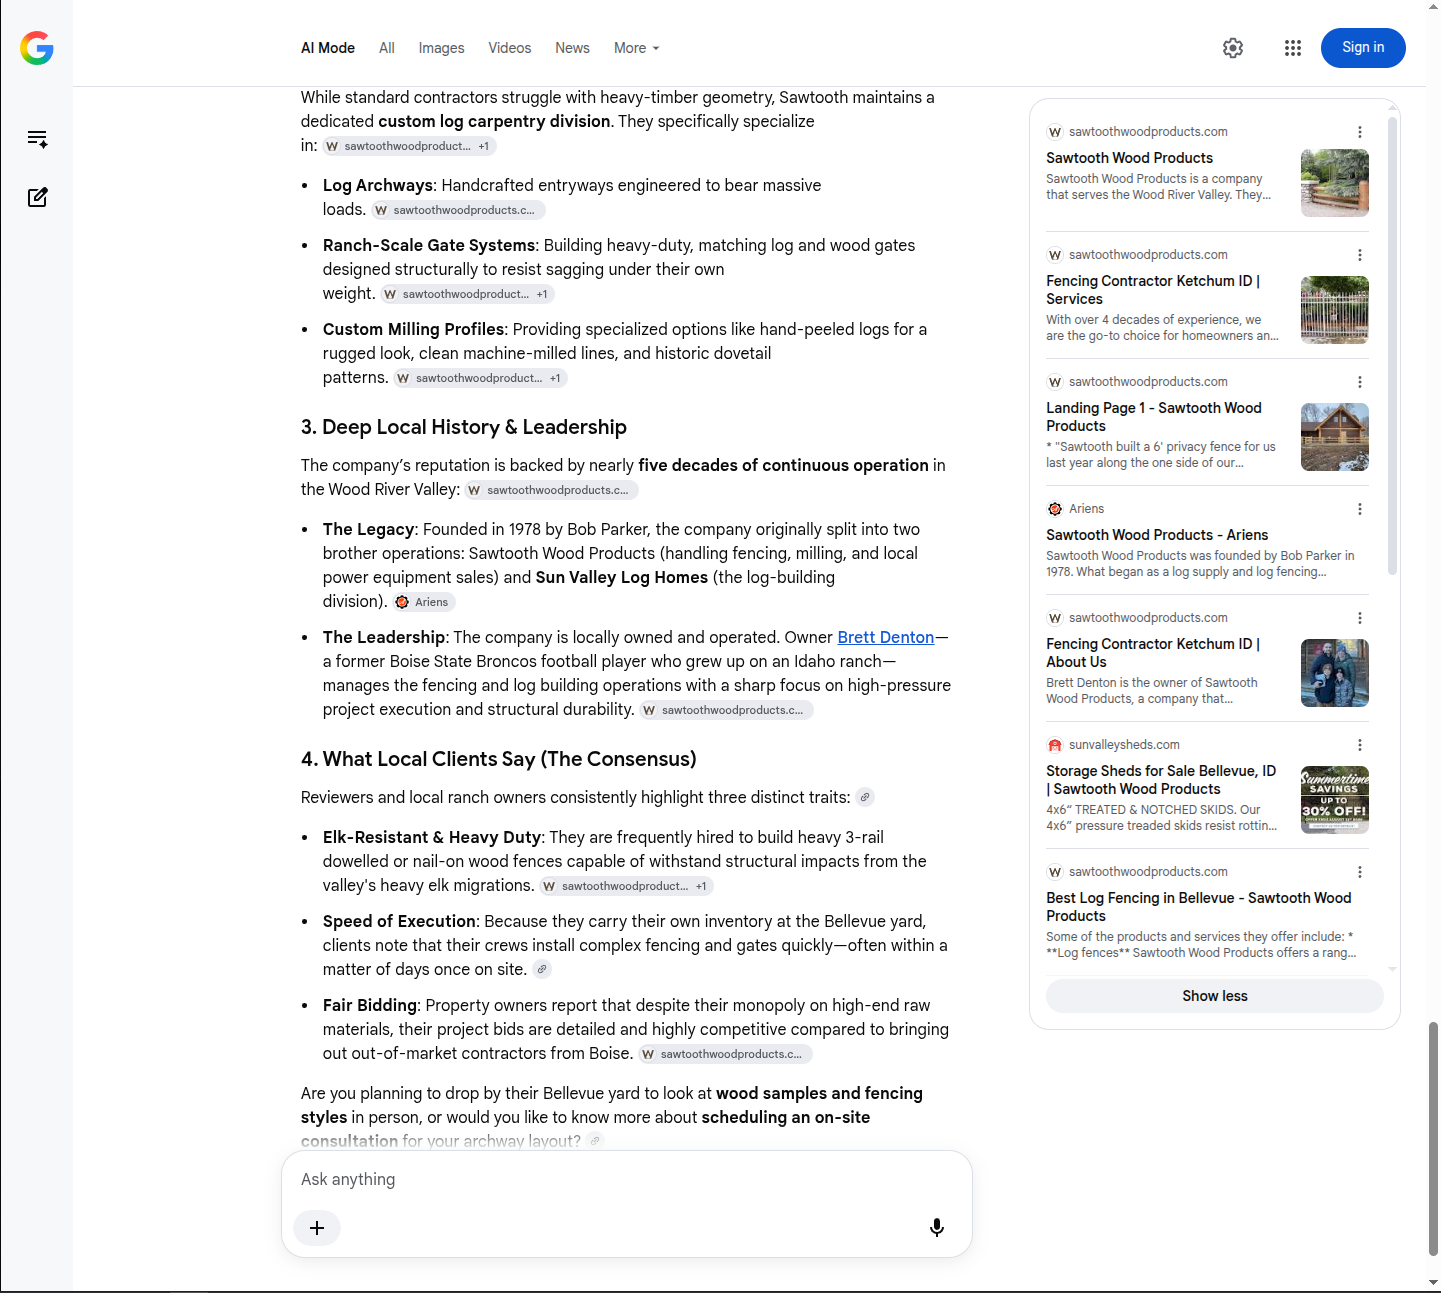Open the settings gear icon
The height and width of the screenshot is (1293, 1441).
click(x=1233, y=48)
